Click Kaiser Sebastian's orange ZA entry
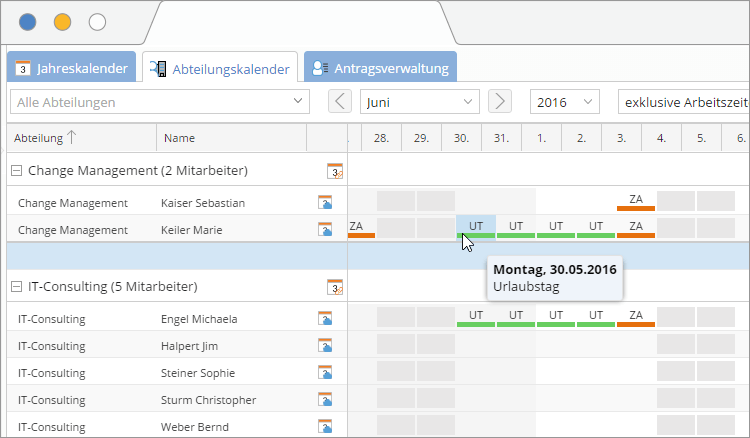Image resolution: width=750 pixels, height=438 pixels. [x=635, y=201]
